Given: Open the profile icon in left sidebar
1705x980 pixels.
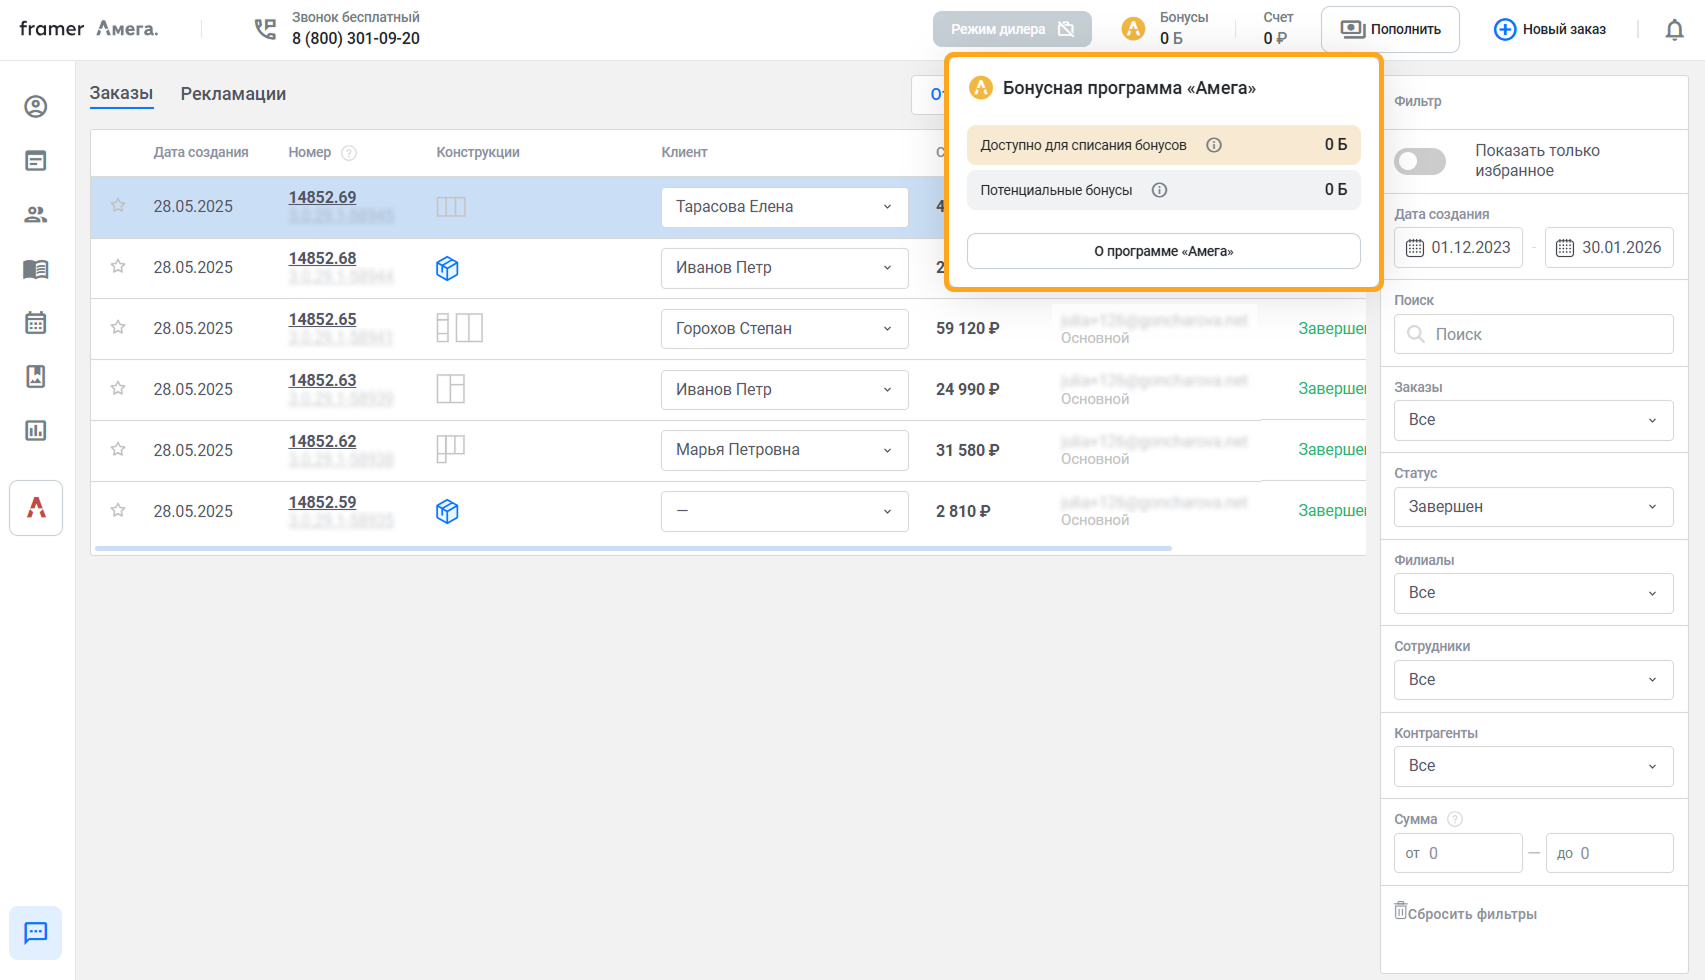Looking at the screenshot, I should [36, 106].
